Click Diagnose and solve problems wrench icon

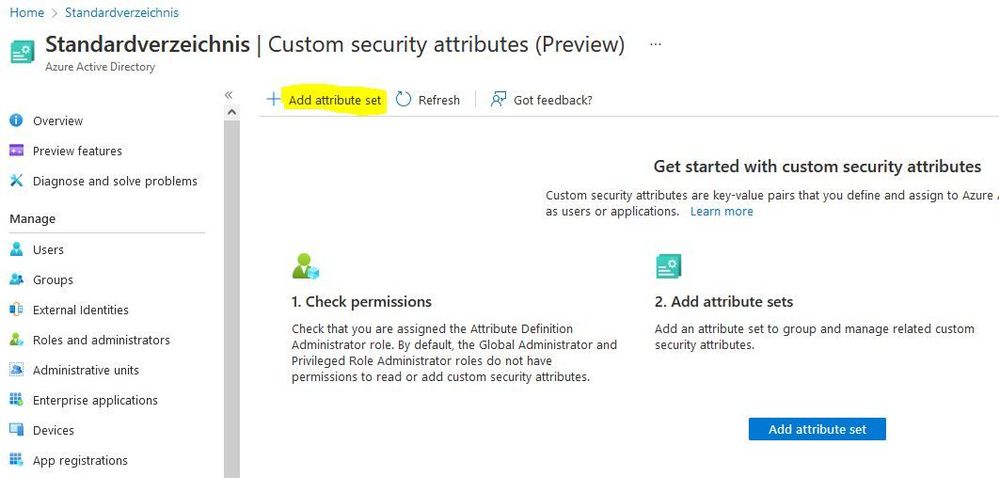pos(16,180)
